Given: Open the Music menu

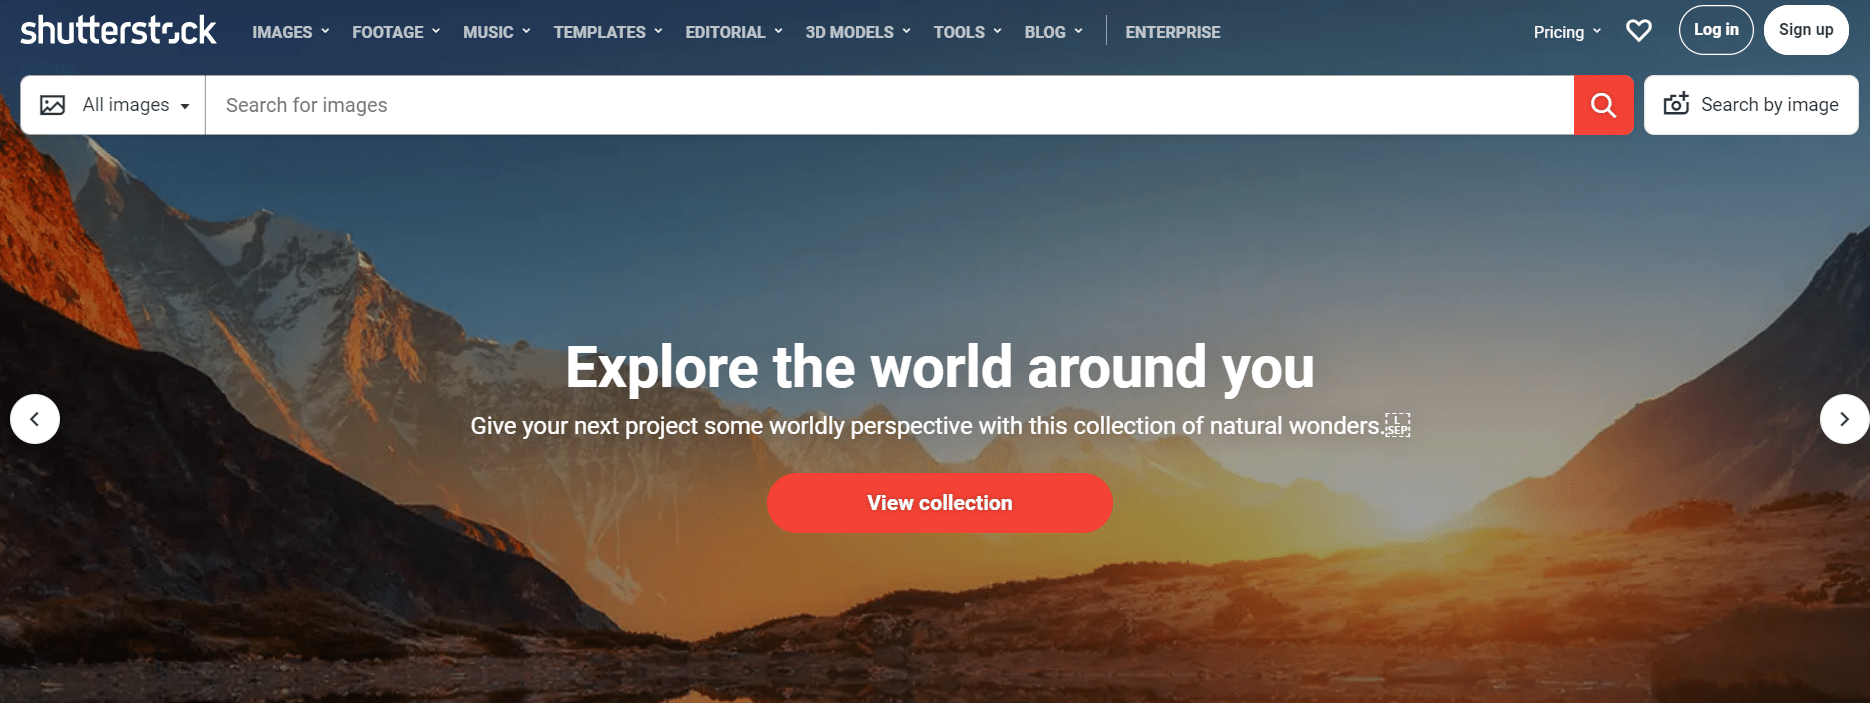Looking at the screenshot, I should click(x=496, y=32).
